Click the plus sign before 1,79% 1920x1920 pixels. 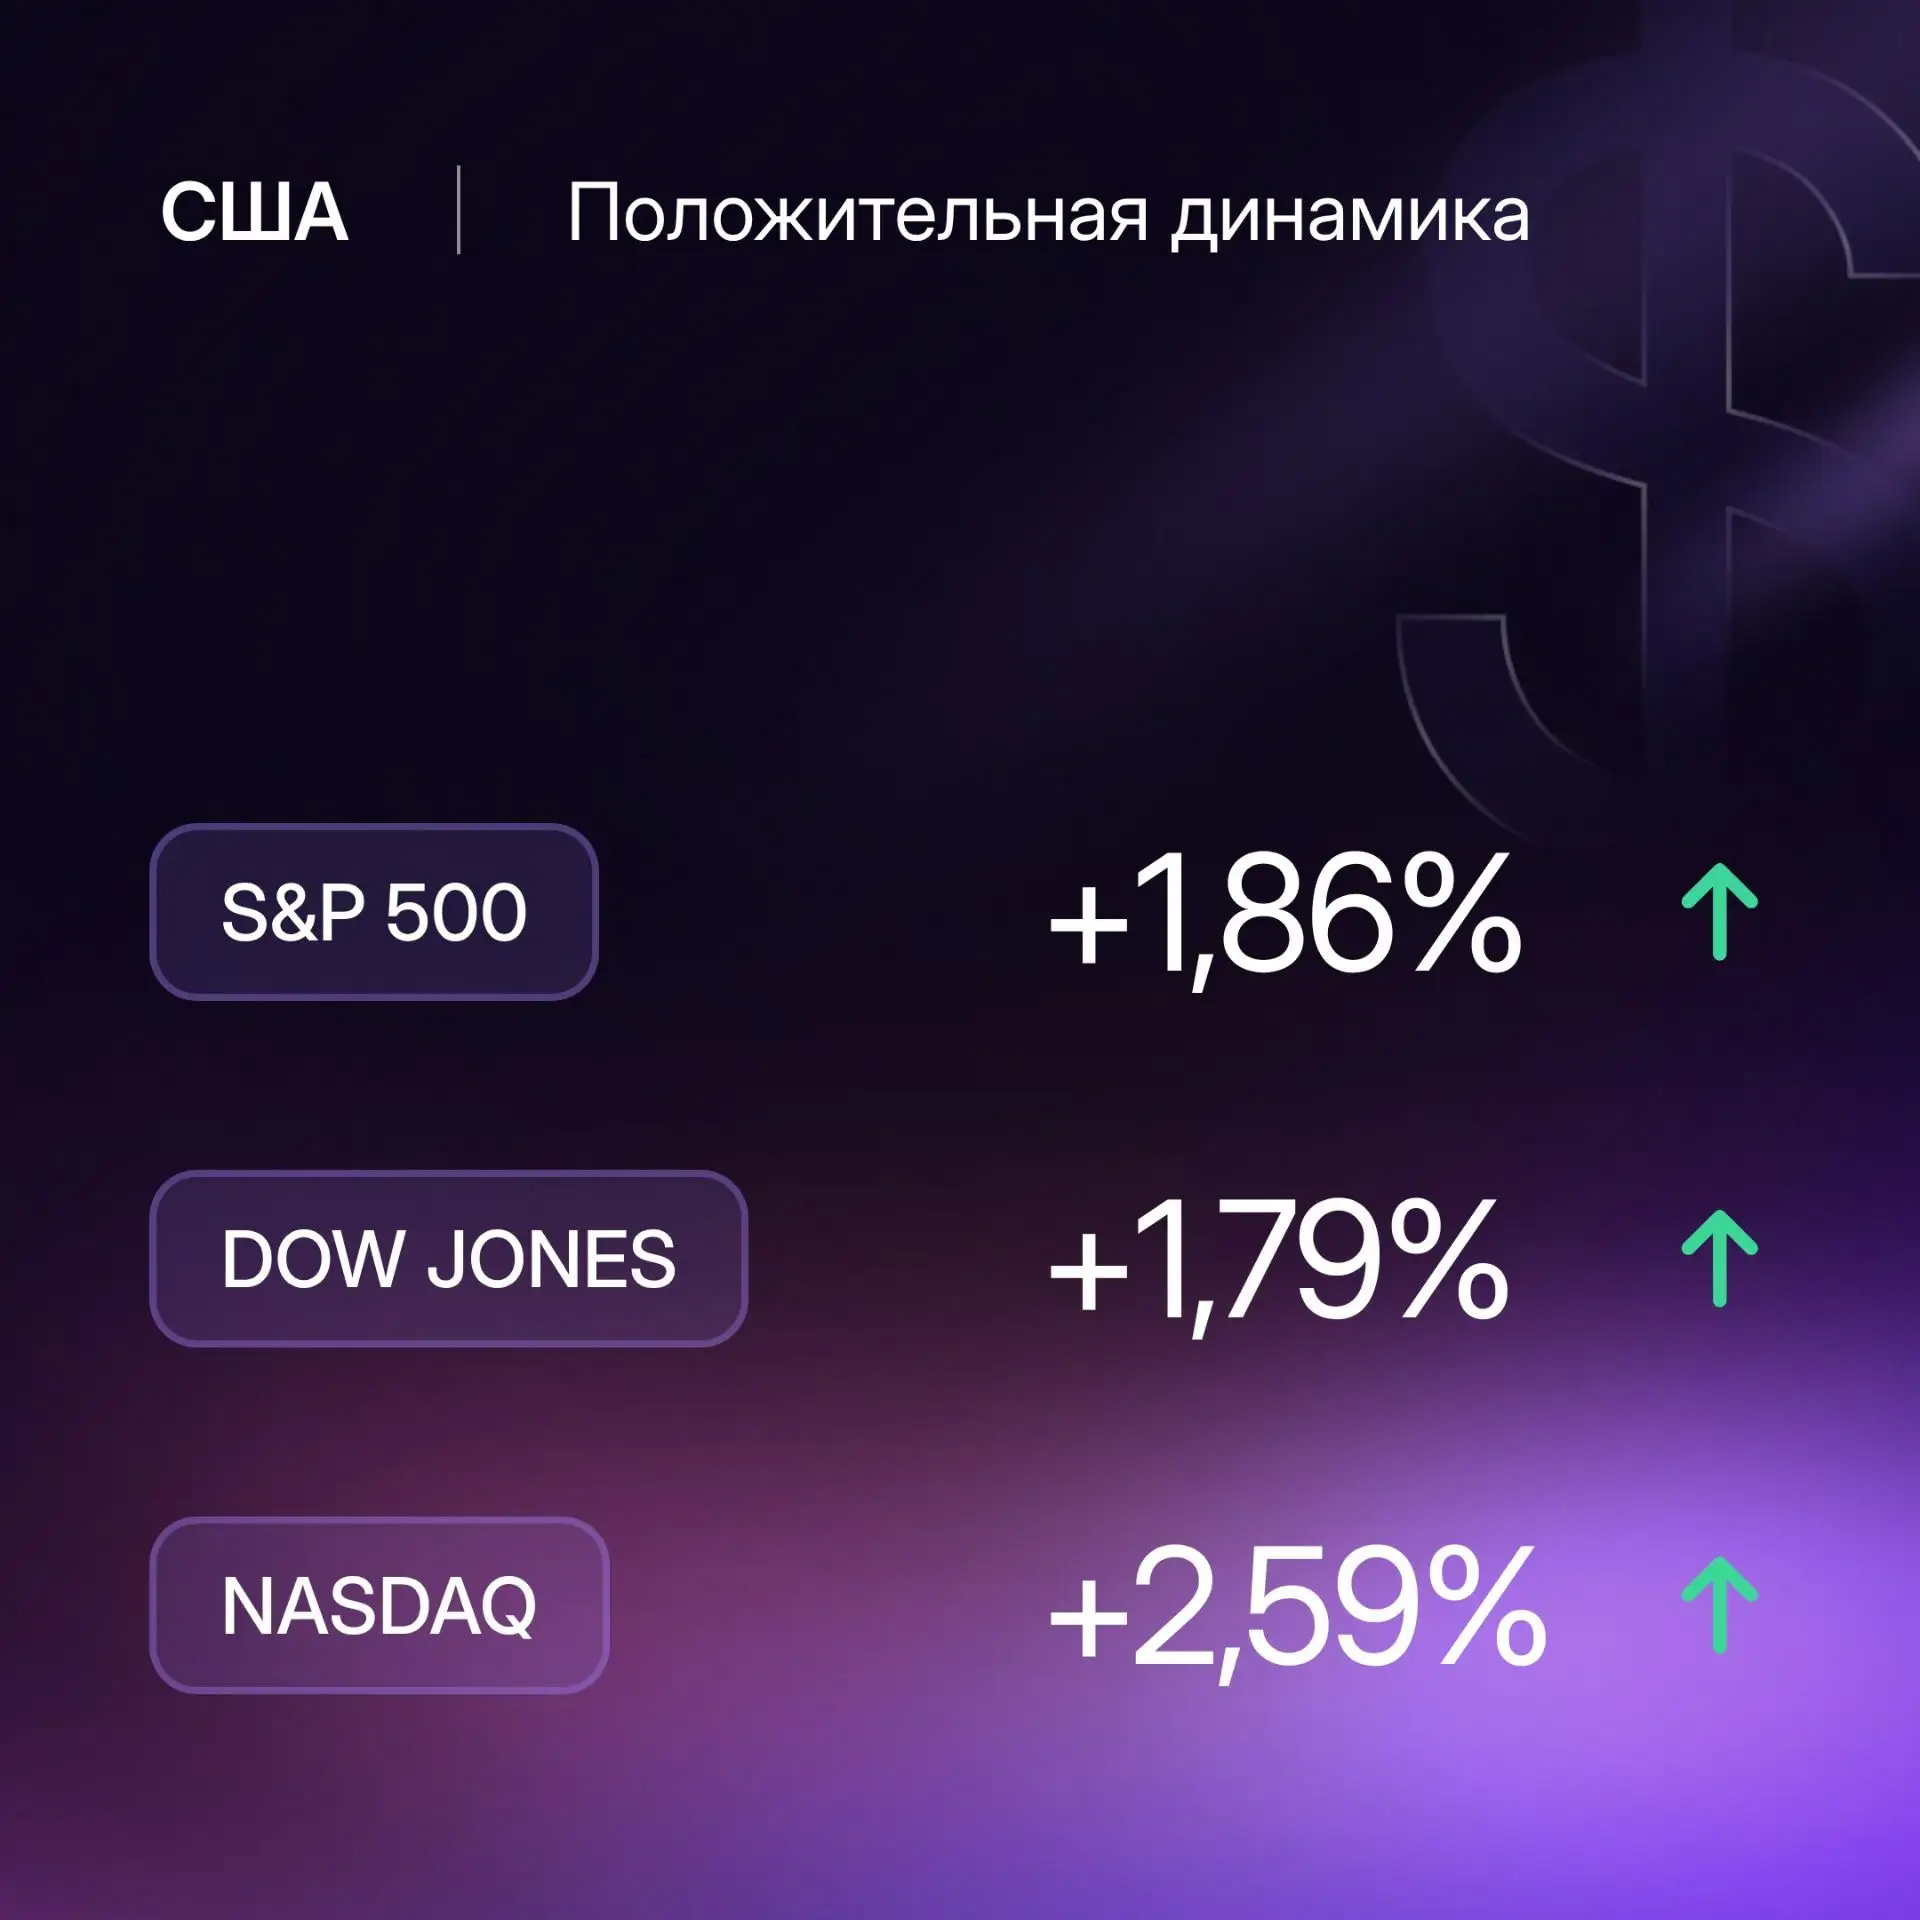(x=1089, y=1273)
